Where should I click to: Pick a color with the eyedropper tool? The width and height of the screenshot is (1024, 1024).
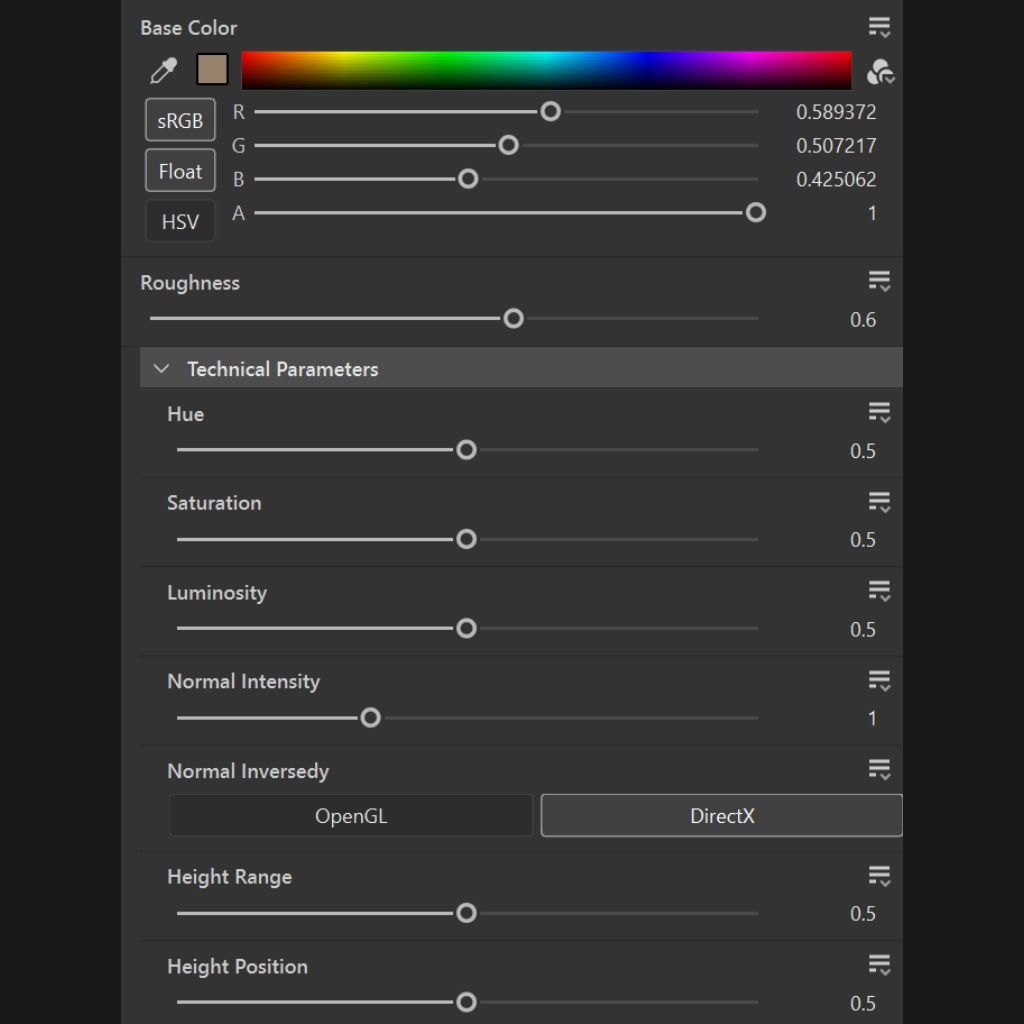pos(162,71)
